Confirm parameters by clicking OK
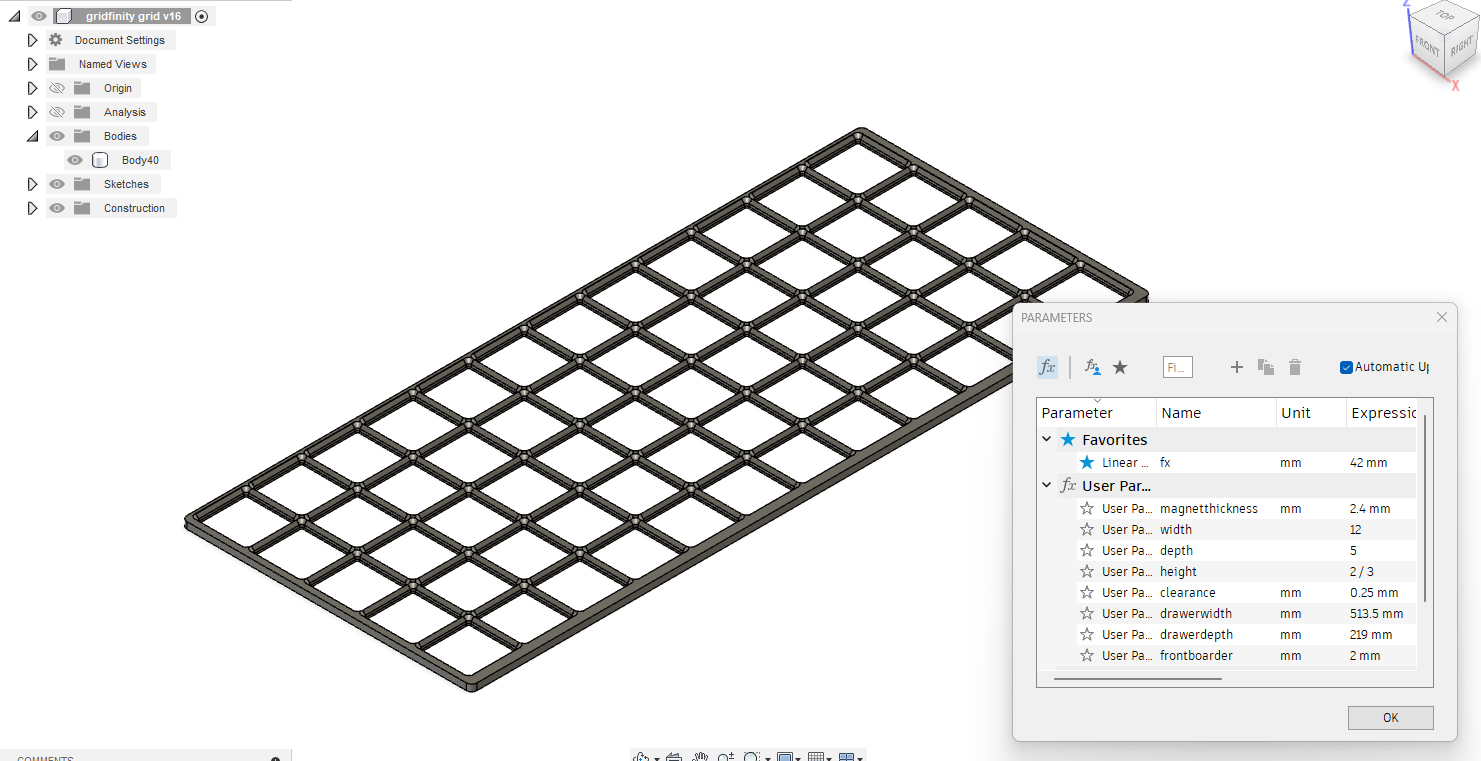This screenshot has height=761, width=1481. pyautogui.click(x=1390, y=717)
